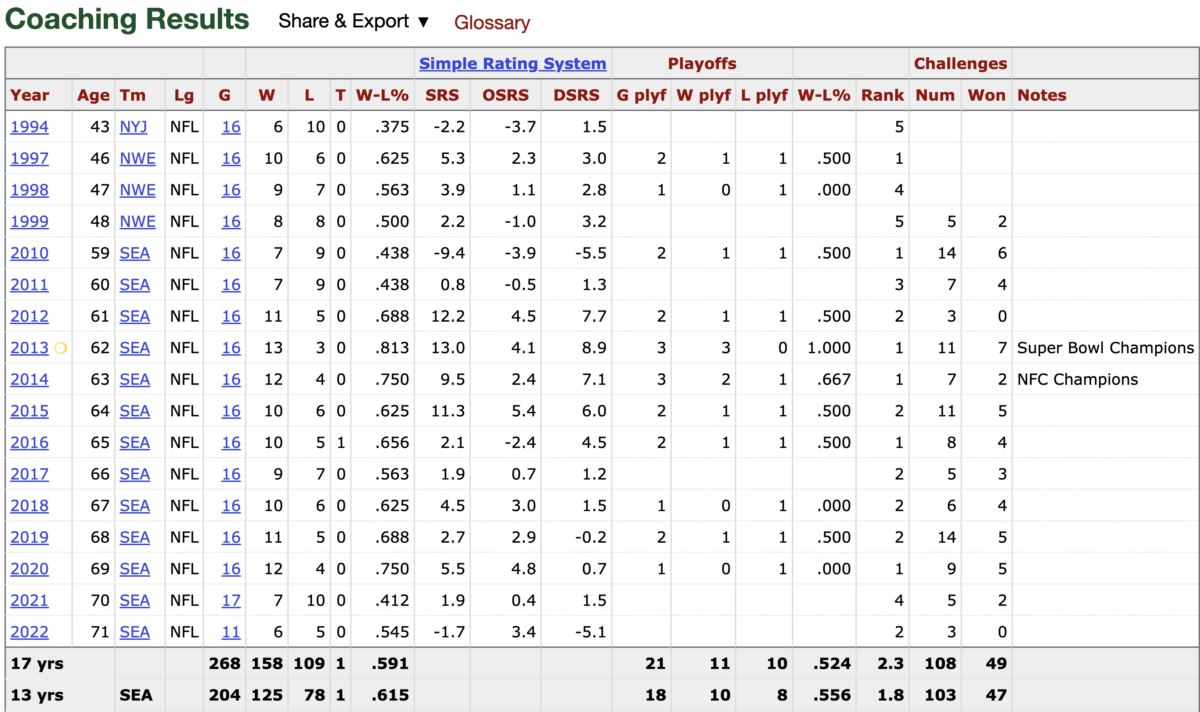Open the SEA team link in 2010 row
The image size is (1200, 712).
point(134,253)
